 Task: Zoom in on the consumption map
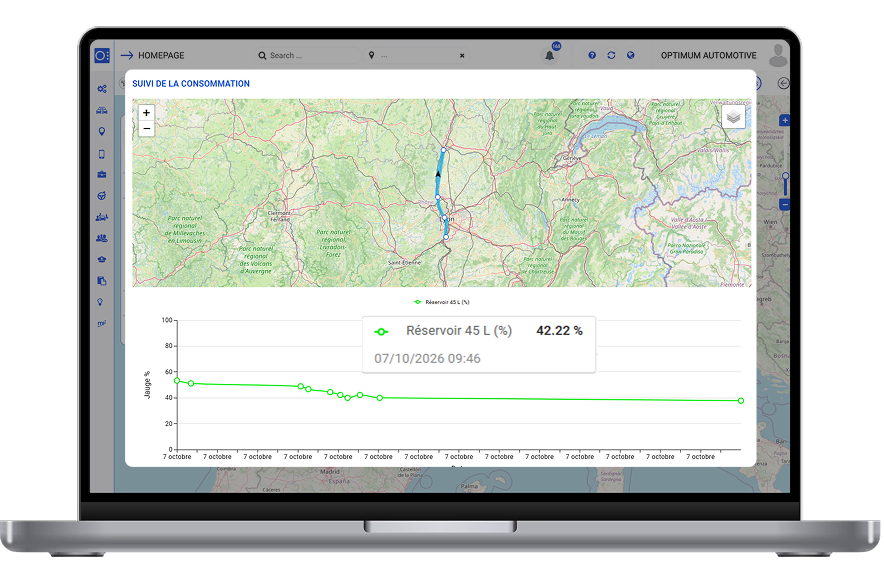point(147,113)
